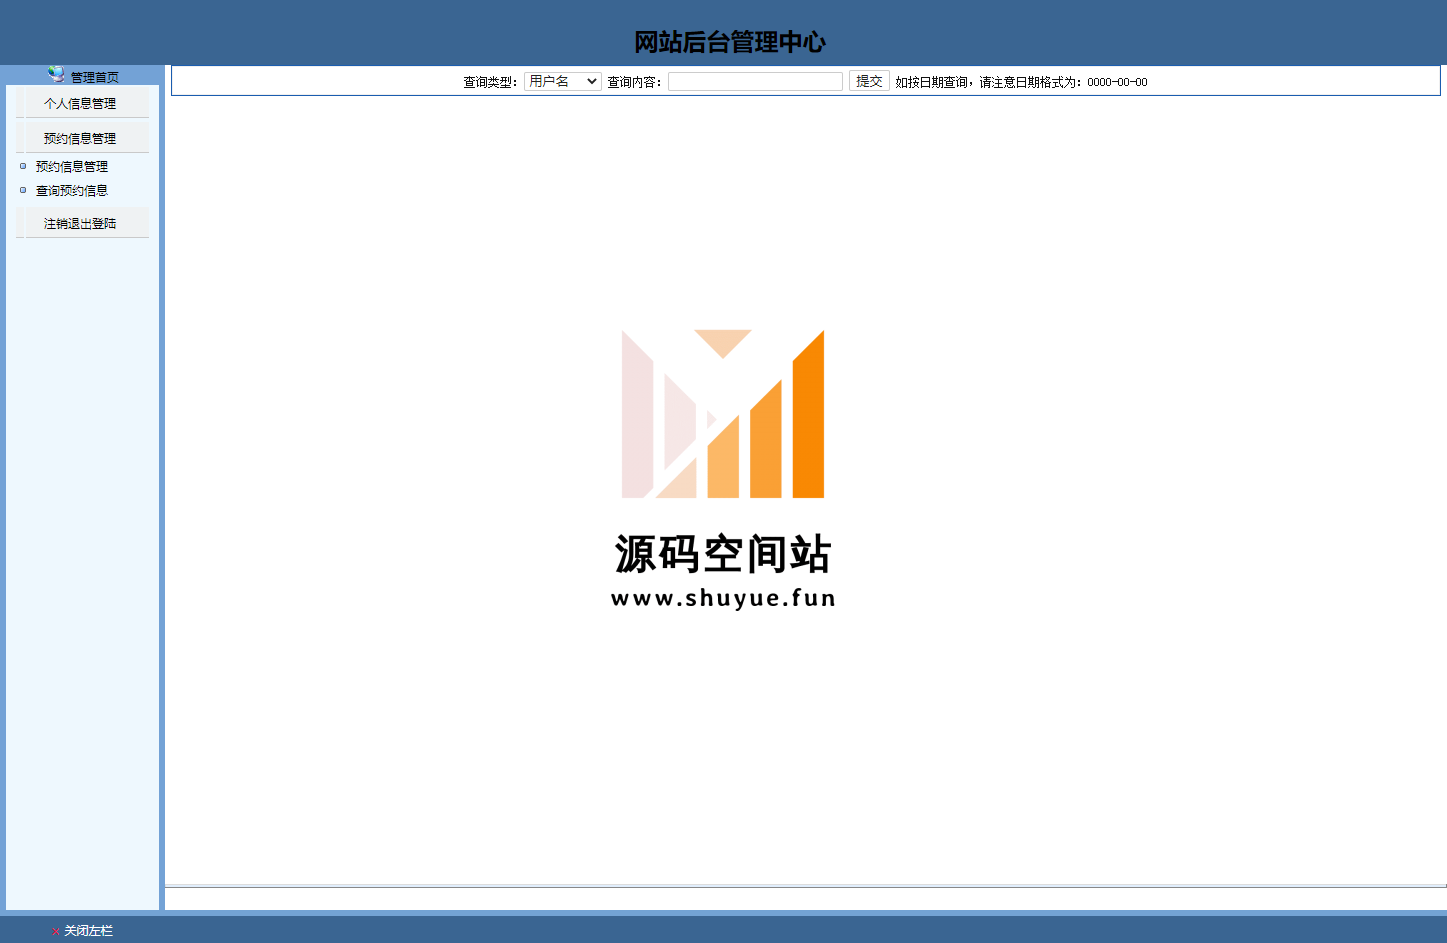Click the 如按日期查询 date format hint text
Screen dimensions: 1447x943
coord(1021,82)
